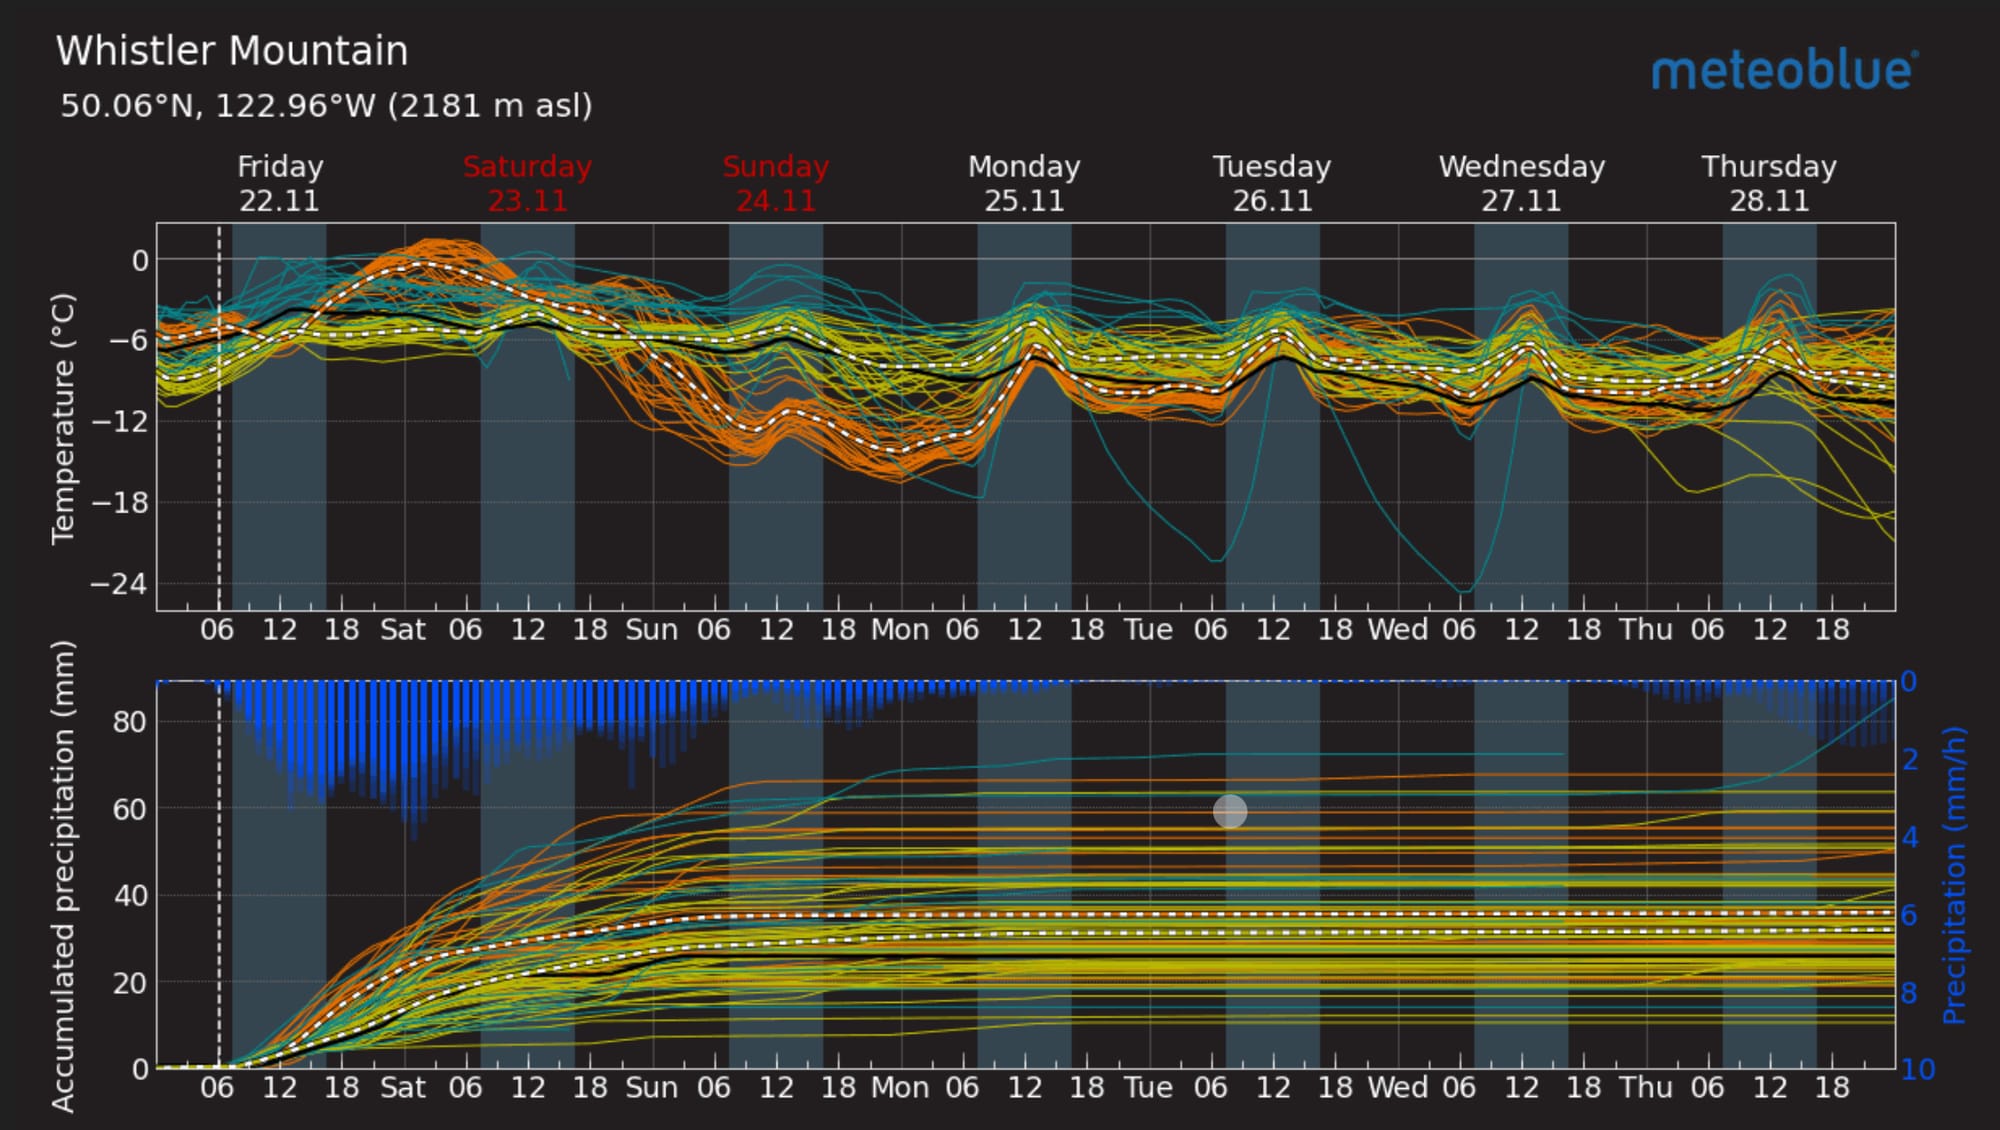Click the Sat tick under temperature chart
Screen dimensions: 2000x1130
click(x=403, y=630)
